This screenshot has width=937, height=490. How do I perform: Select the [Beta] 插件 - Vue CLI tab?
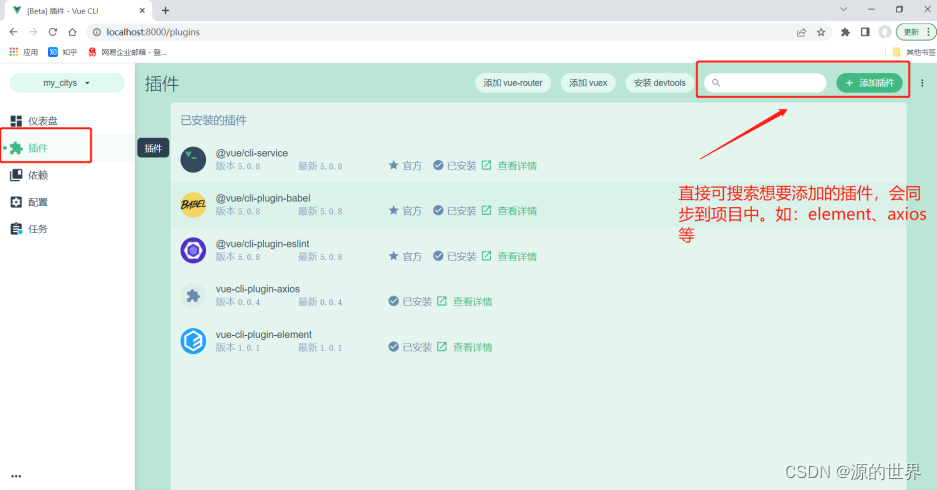pyautogui.click(x=78, y=11)
